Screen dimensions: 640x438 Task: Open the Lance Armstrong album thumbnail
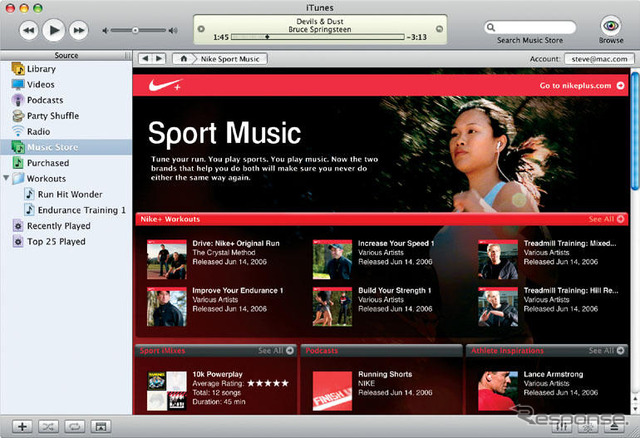(498, 391)
